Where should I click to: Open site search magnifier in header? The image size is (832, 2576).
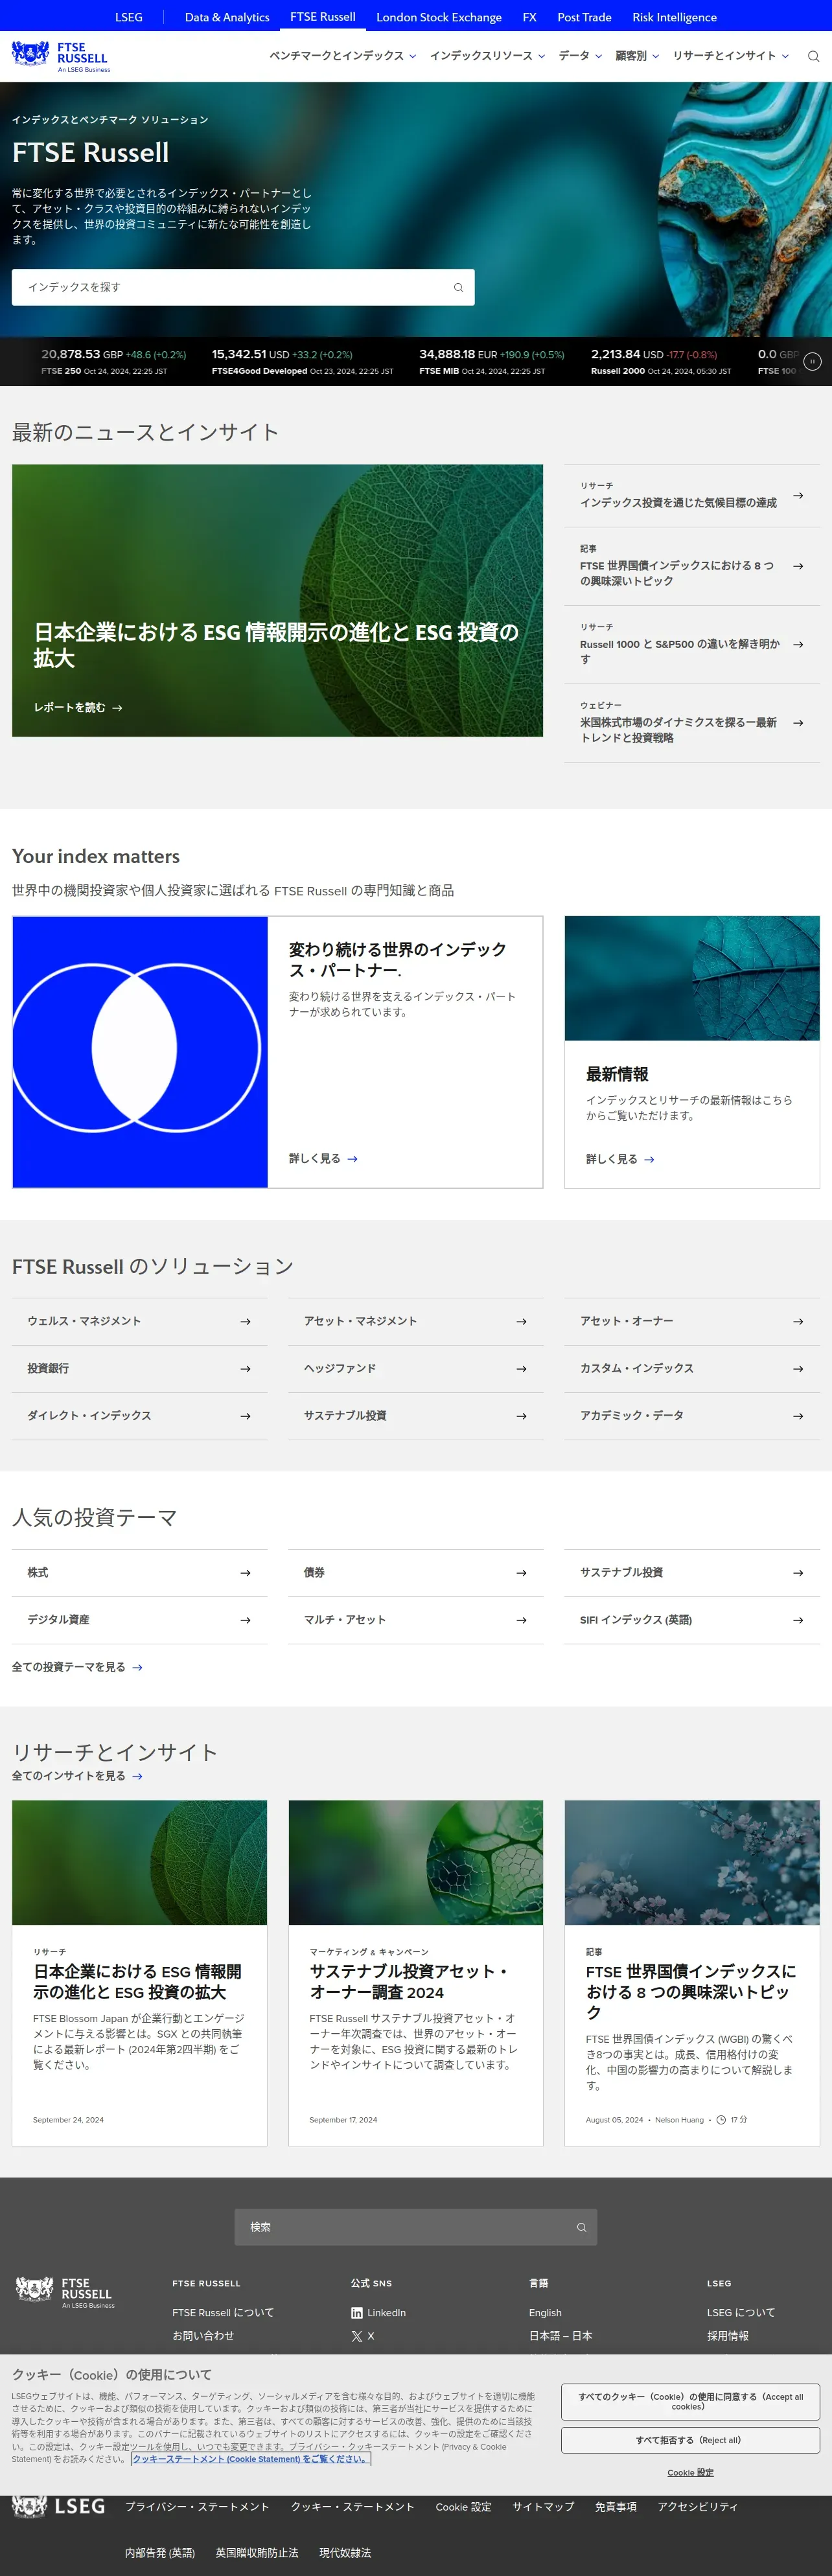click(x=813, y=56)
